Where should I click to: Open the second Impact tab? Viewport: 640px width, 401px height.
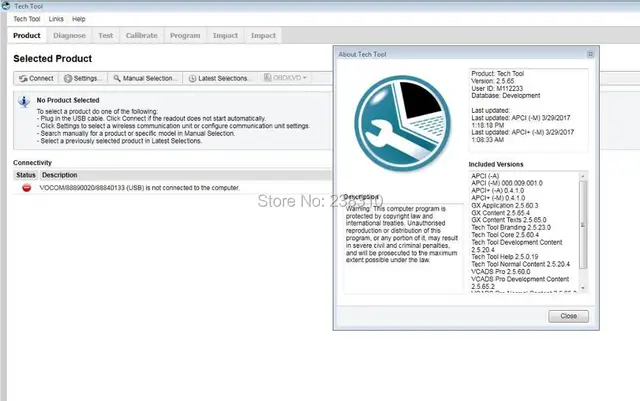coord(263,36)
